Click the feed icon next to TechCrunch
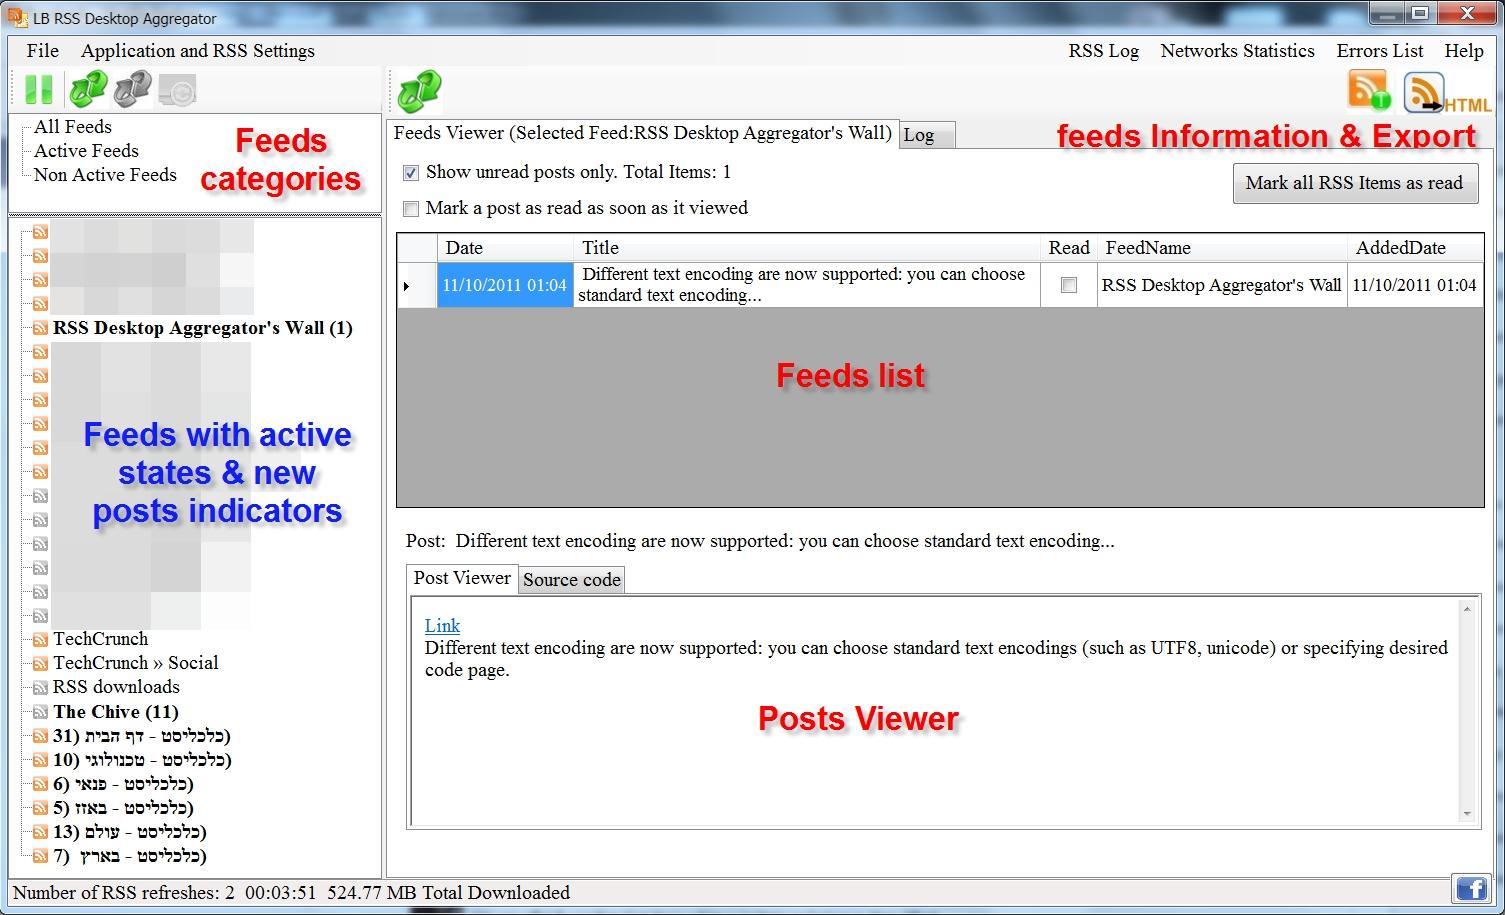The height and width of the screenshot is (915, 1505). [40, 639]
